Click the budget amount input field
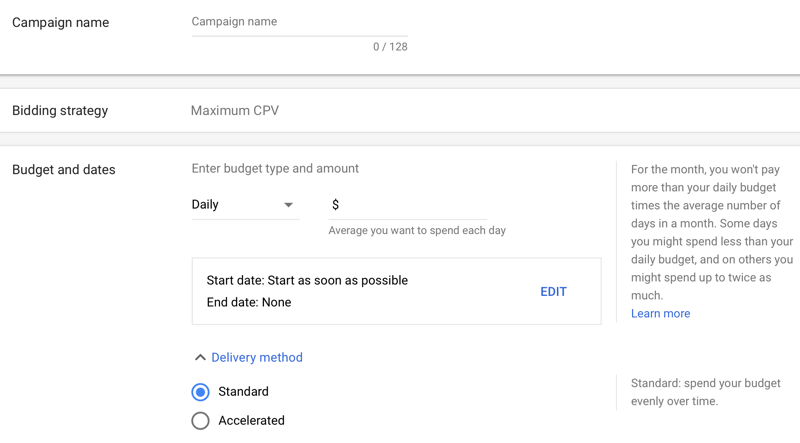 [x=408, y=205]
